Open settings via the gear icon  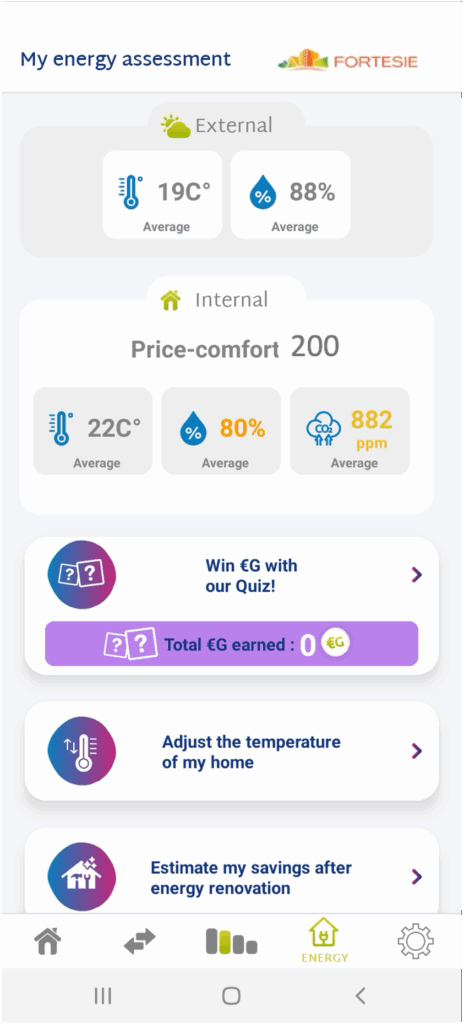416,941
